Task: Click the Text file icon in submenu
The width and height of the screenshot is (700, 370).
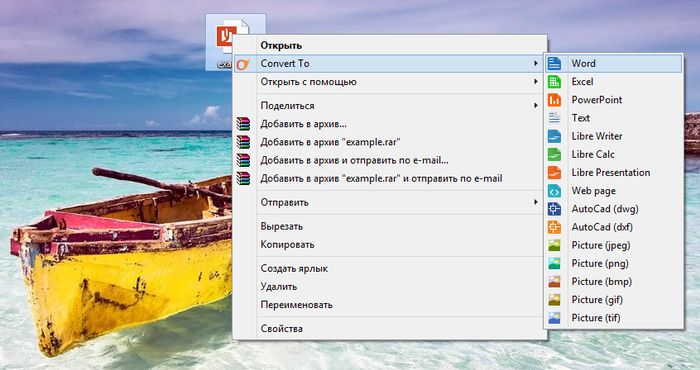Action: pos(554,118)
